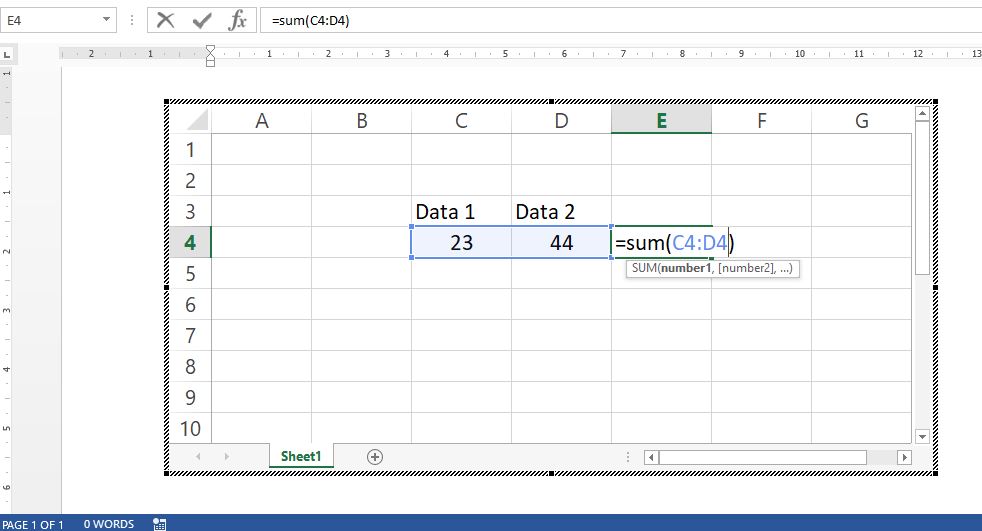This screenshot has width=982, height=531.
Task: Select row 8 header
Action: click(x=190, y=366)
